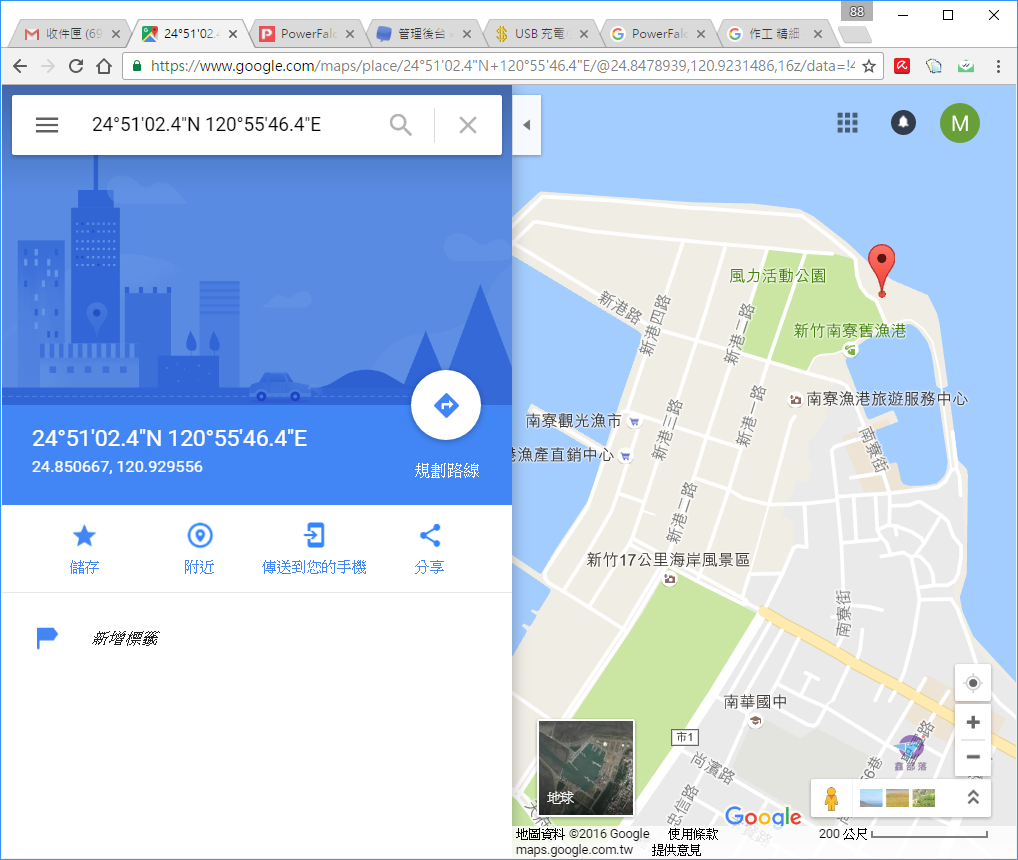Bookmark this page with star
1018x860 pixels.
(869, 66)
